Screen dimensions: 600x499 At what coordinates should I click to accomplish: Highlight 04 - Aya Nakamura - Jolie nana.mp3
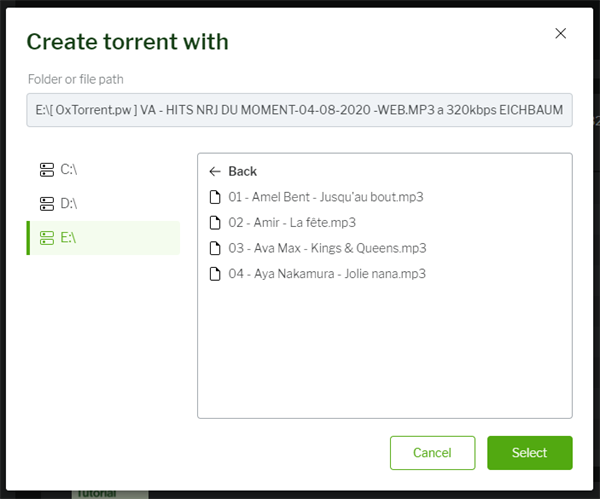[x=327, y=273]
